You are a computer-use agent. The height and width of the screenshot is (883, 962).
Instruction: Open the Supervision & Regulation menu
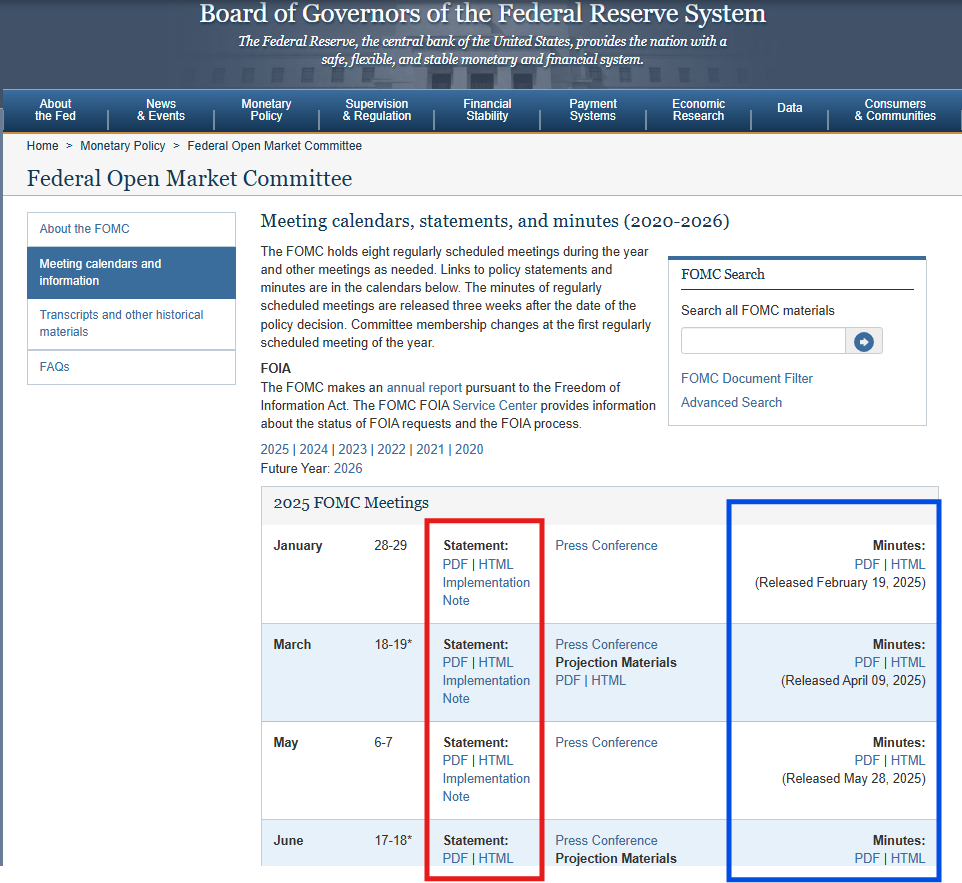[377, 110]
